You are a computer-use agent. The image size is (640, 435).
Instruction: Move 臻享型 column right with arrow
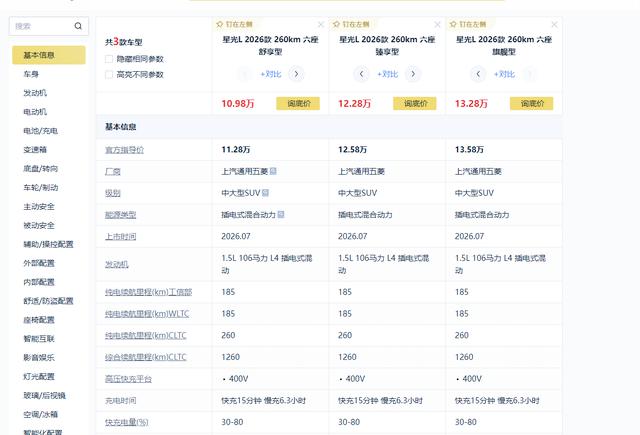tap(413, 74)
